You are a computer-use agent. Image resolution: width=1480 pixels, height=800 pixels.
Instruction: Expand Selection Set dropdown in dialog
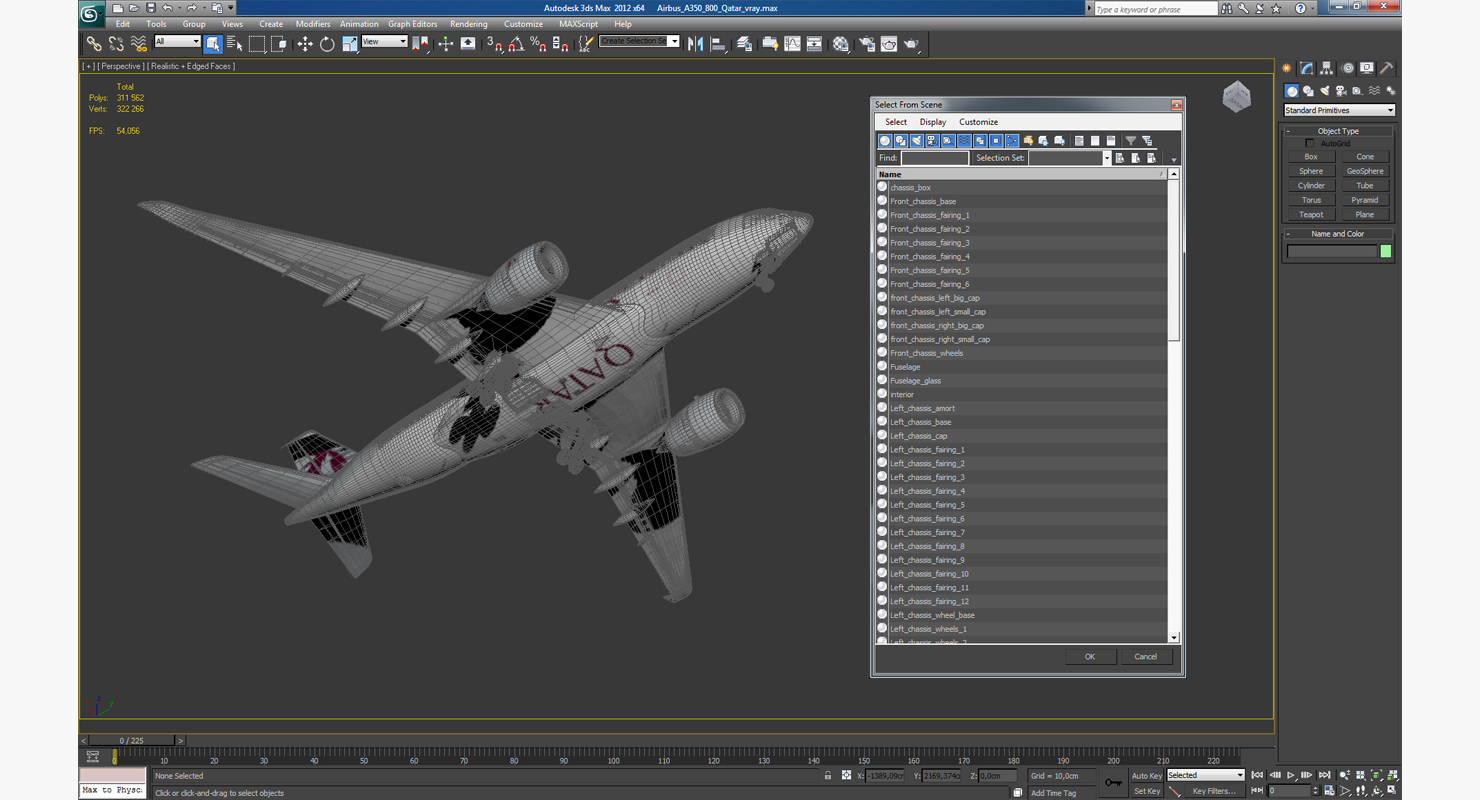point(1106,158)
